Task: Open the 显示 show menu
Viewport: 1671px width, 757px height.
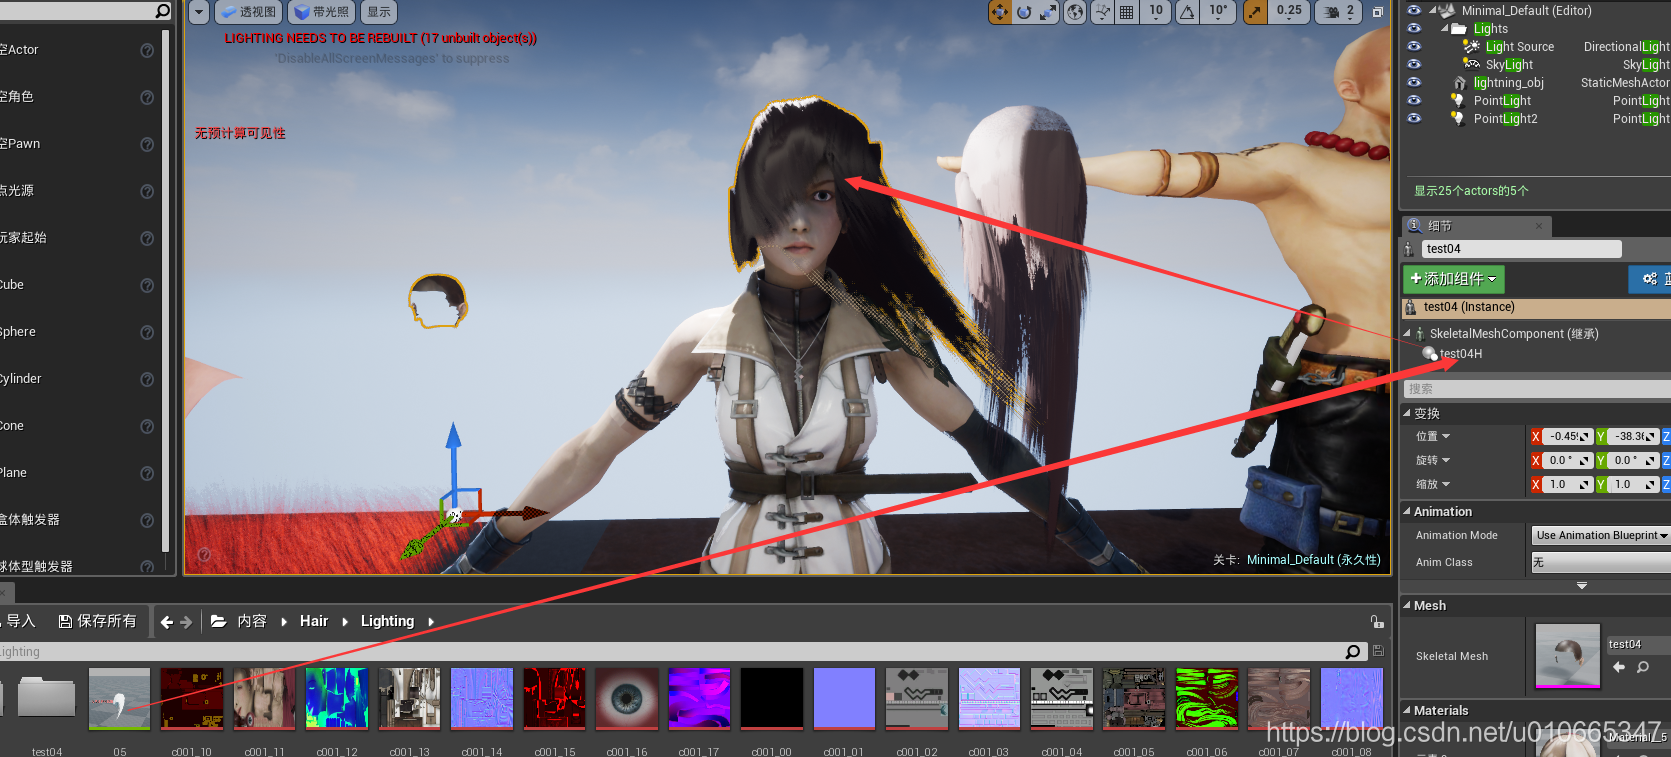Action: [379, 12]
